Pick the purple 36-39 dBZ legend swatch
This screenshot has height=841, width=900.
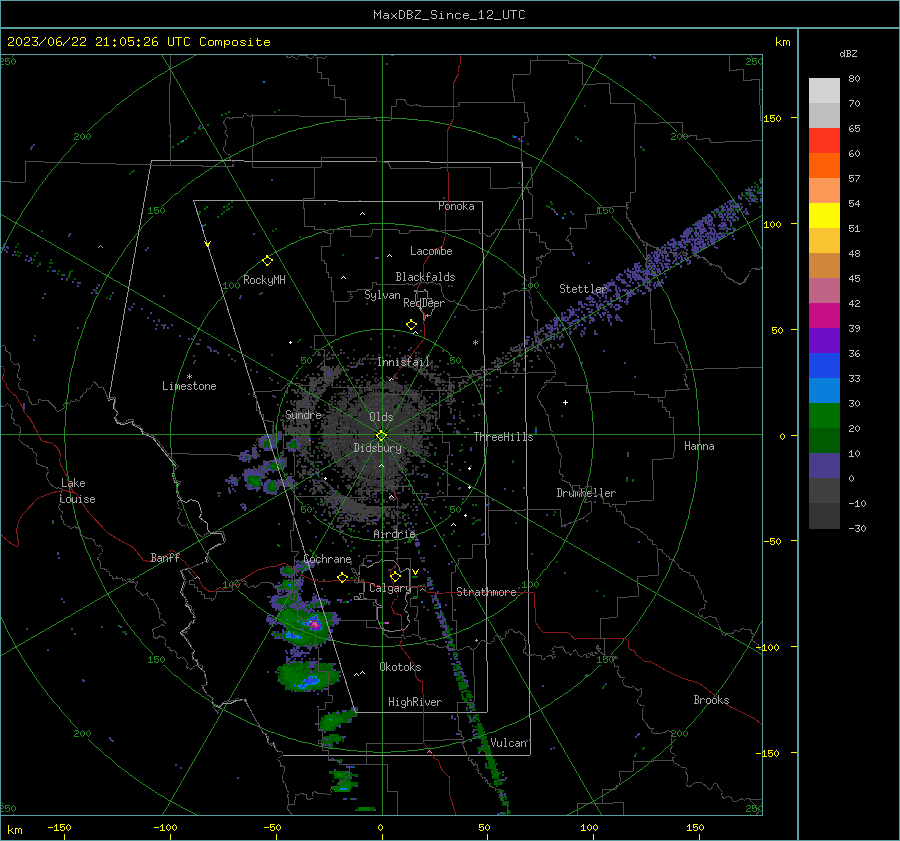(x=824, y=341)
